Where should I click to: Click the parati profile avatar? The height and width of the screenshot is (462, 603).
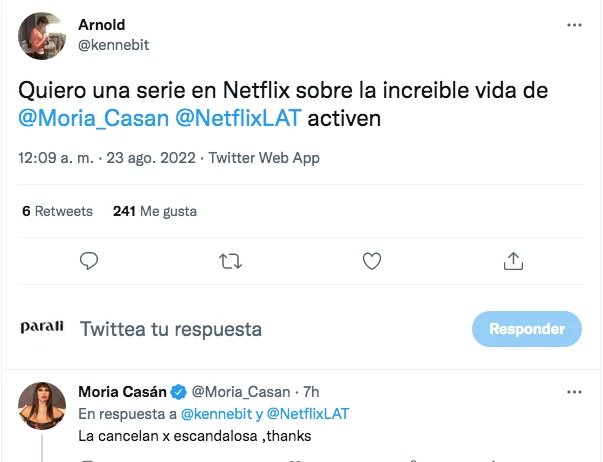coord(42,328)
